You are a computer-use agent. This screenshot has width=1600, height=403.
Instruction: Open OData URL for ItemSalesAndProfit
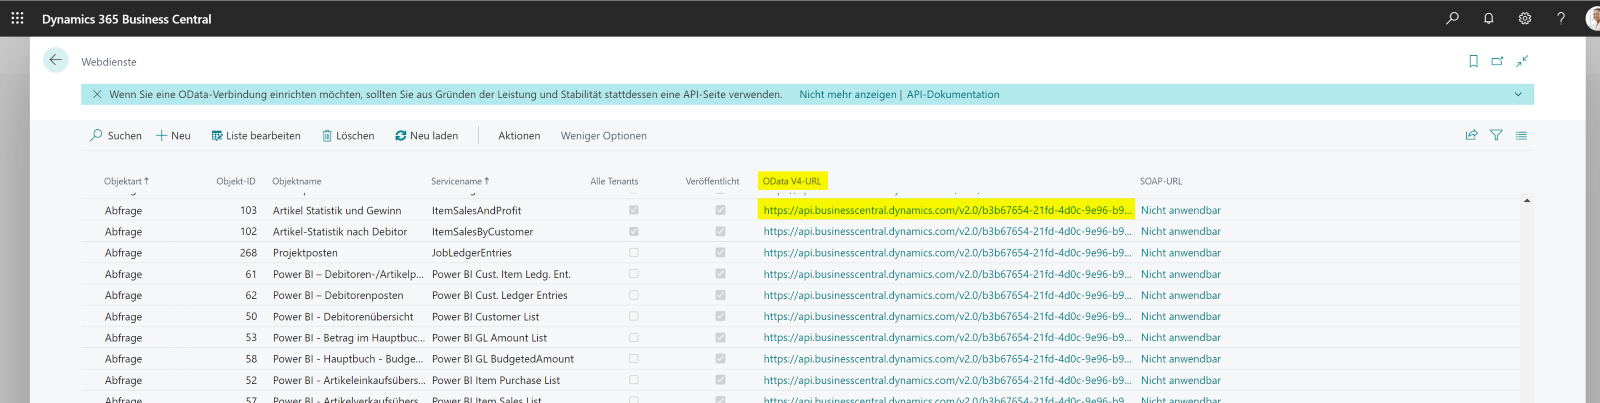click(x=947, y=210)
